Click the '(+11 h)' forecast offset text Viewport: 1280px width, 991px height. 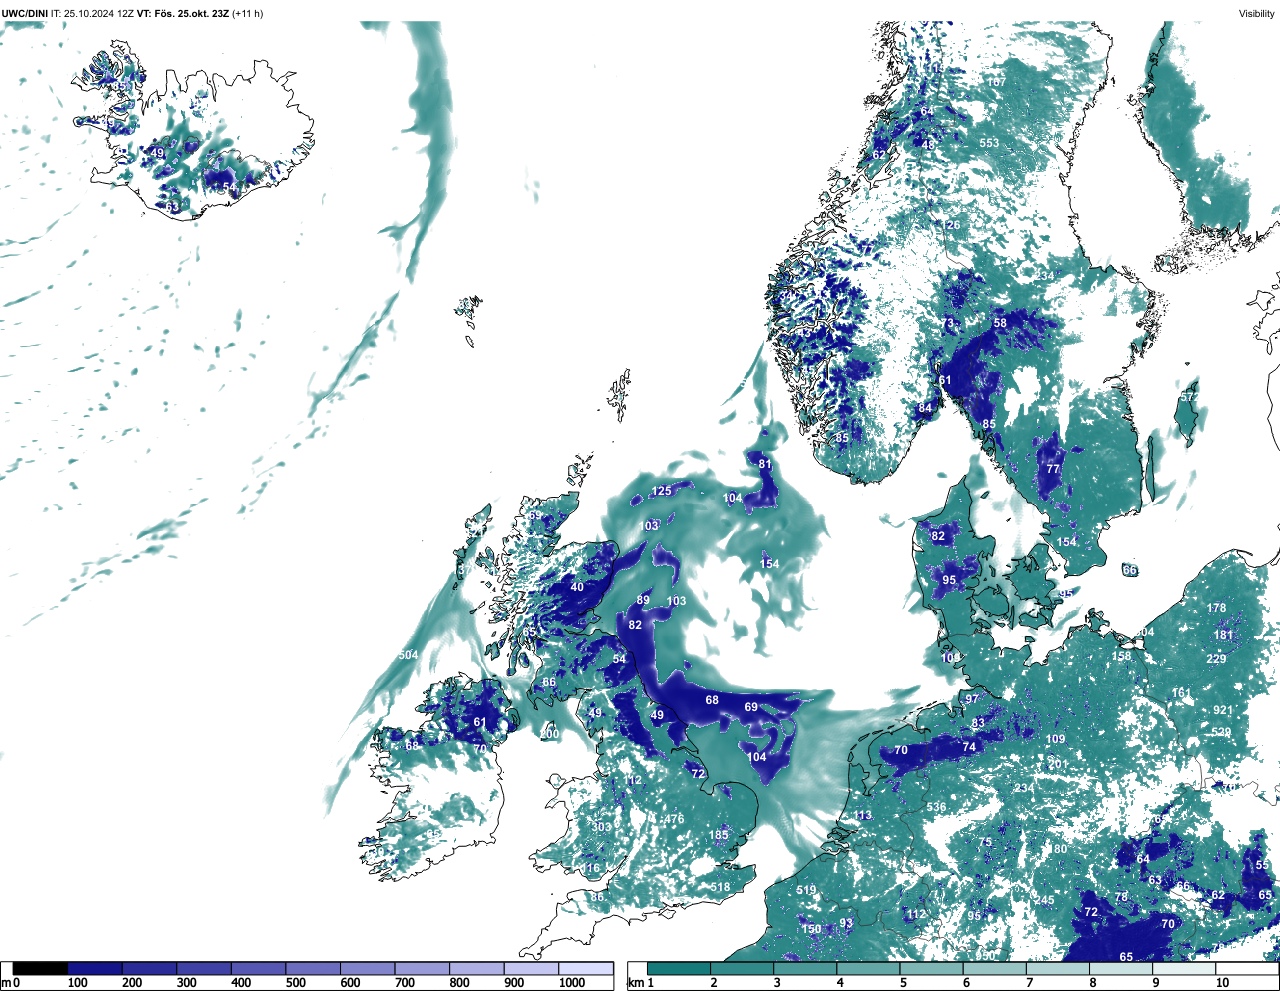pos(247,13)
